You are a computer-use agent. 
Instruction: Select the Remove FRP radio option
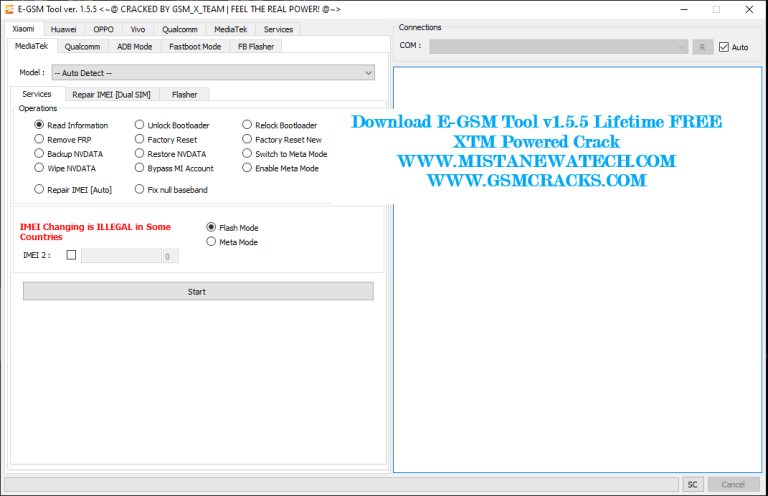pos(39,140)
